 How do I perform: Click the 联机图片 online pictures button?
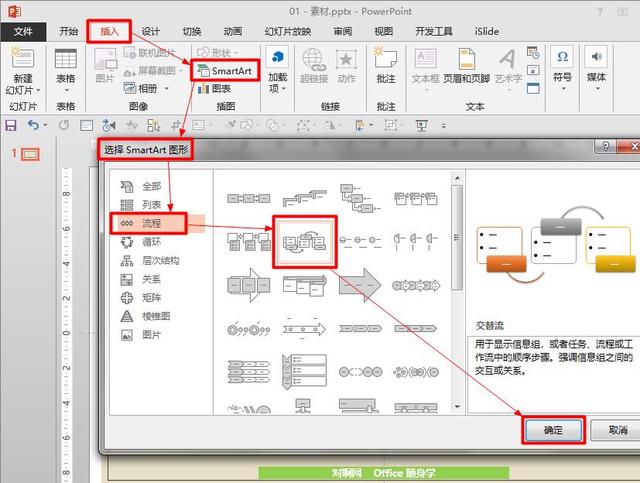(150, 53)
